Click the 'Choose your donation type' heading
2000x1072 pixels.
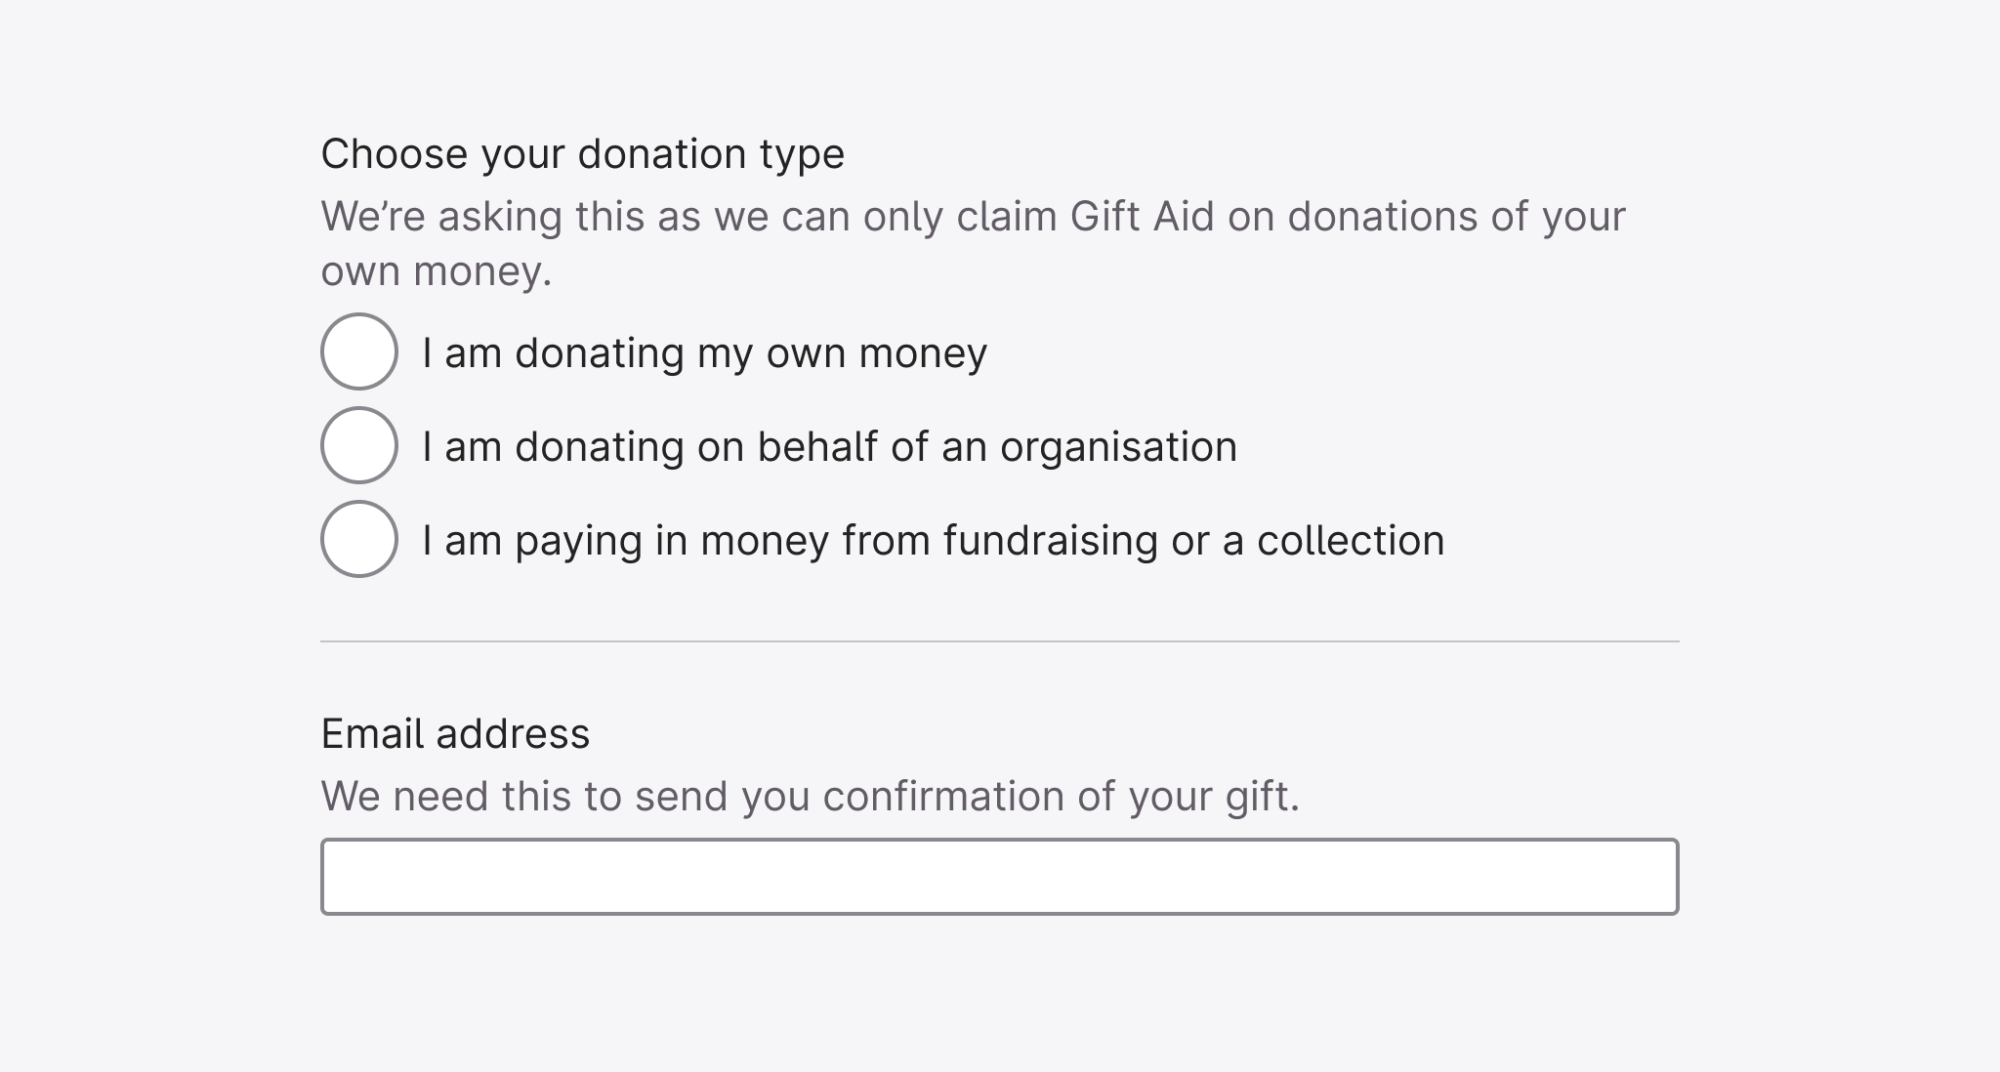(x=582, y=152)
